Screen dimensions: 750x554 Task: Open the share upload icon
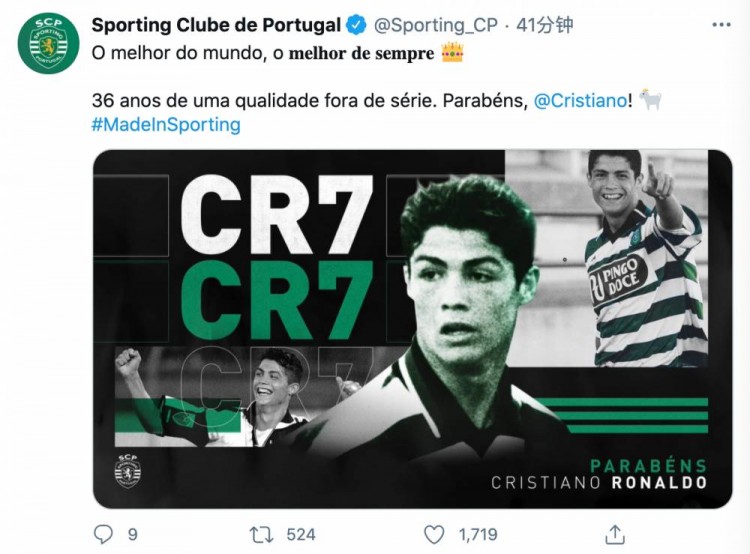(615, 534)
